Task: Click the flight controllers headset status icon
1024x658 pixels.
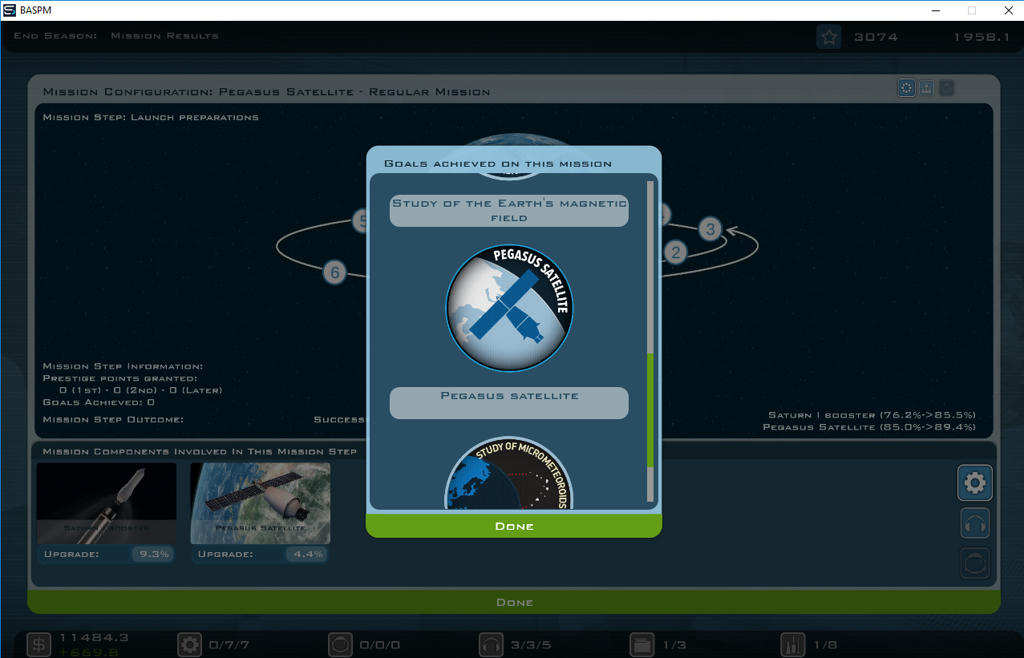Action: pos(491,645)
